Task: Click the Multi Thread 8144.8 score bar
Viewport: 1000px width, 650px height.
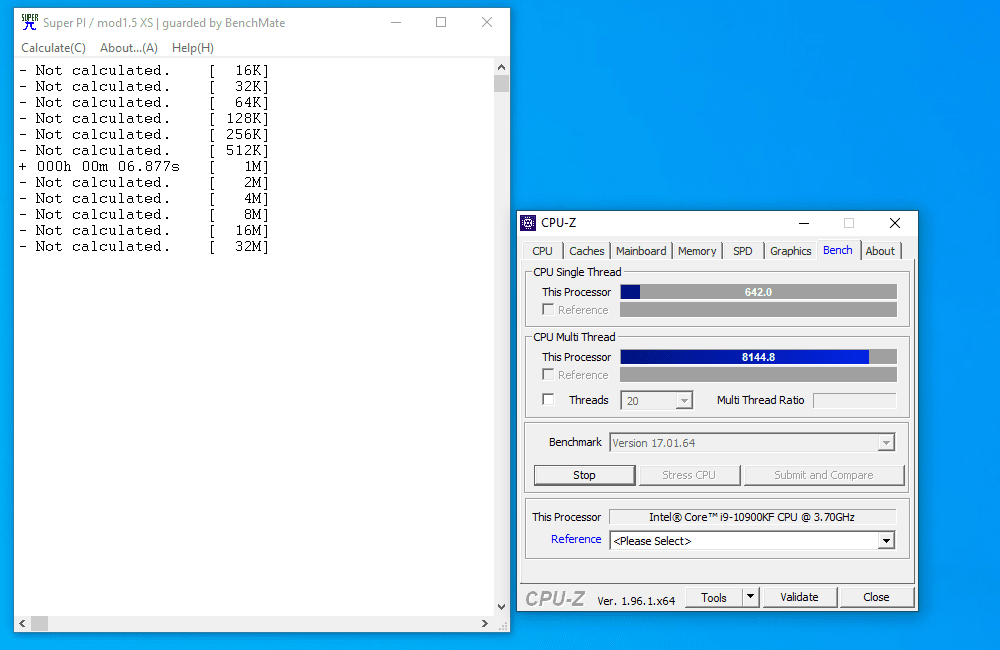Action: pyautogui.click(x=758, y=357)
